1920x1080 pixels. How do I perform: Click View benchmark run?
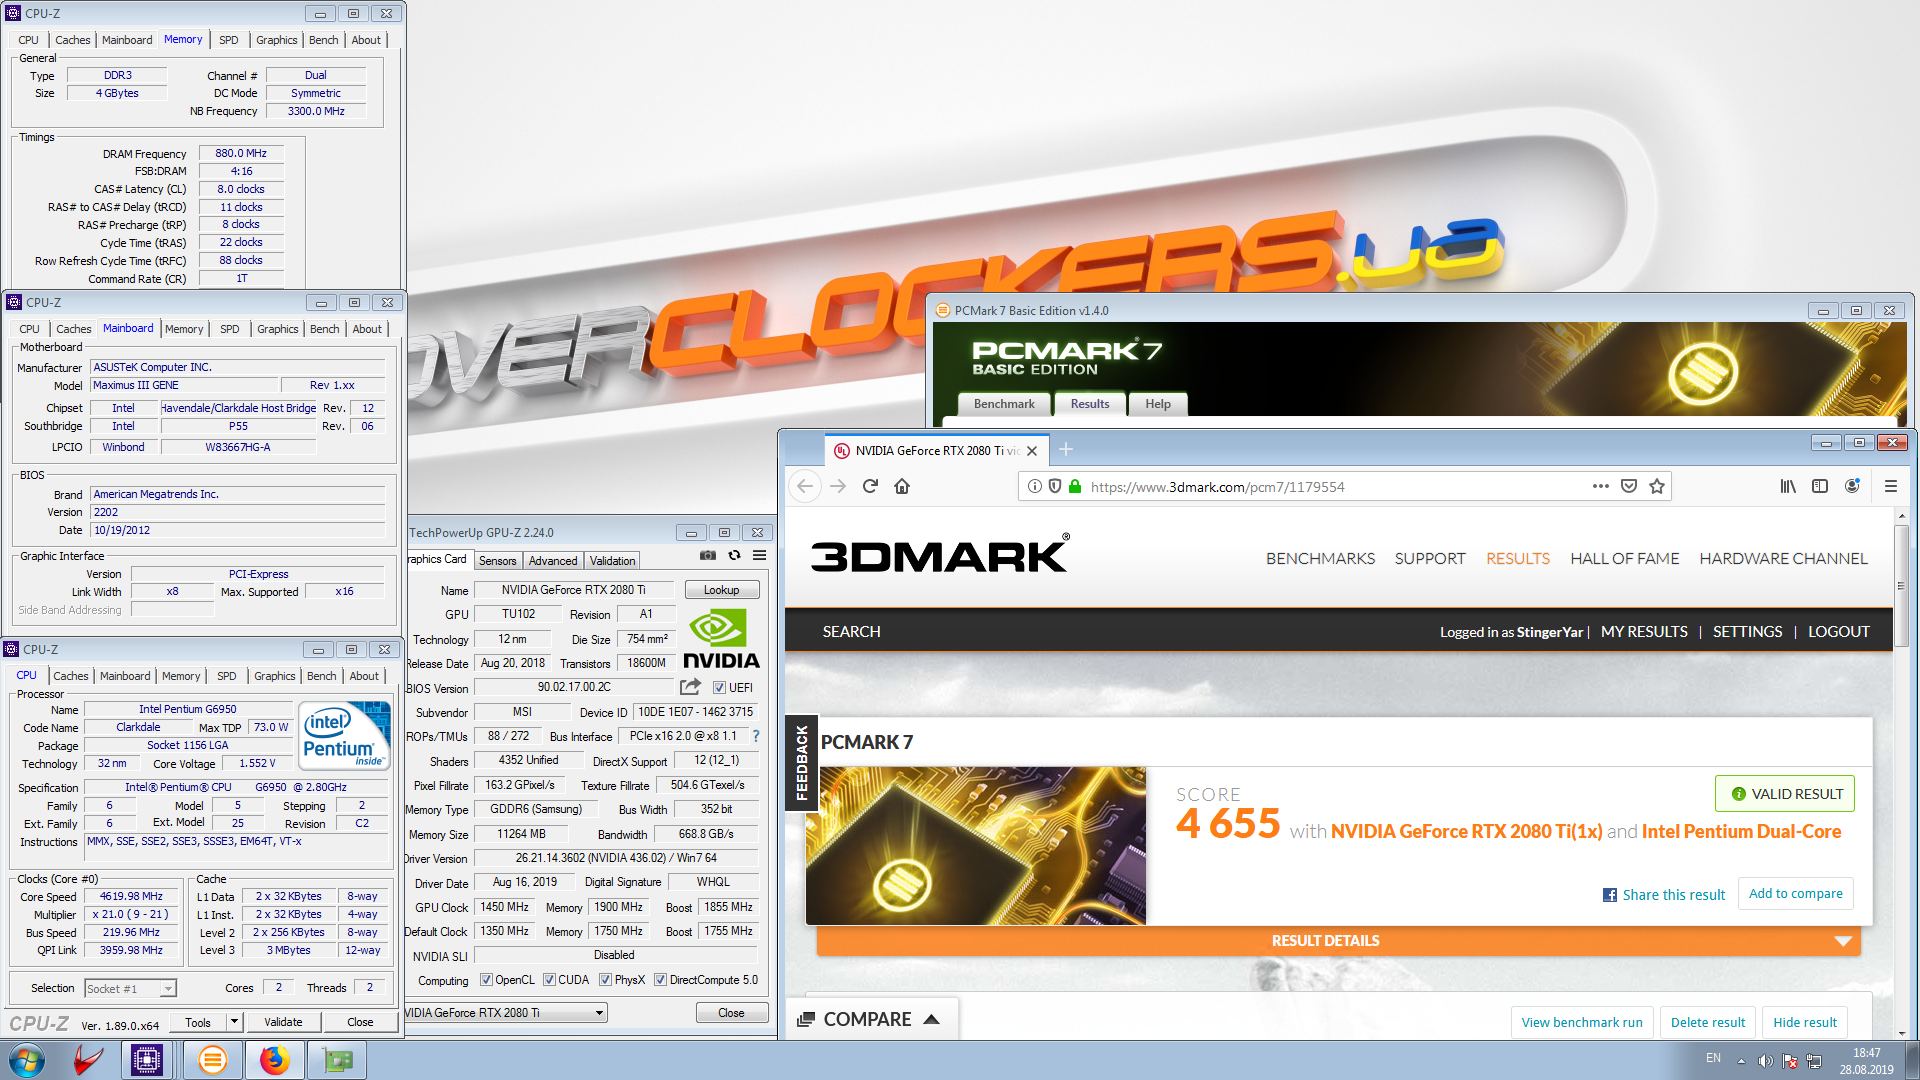coord(1582,1022)
